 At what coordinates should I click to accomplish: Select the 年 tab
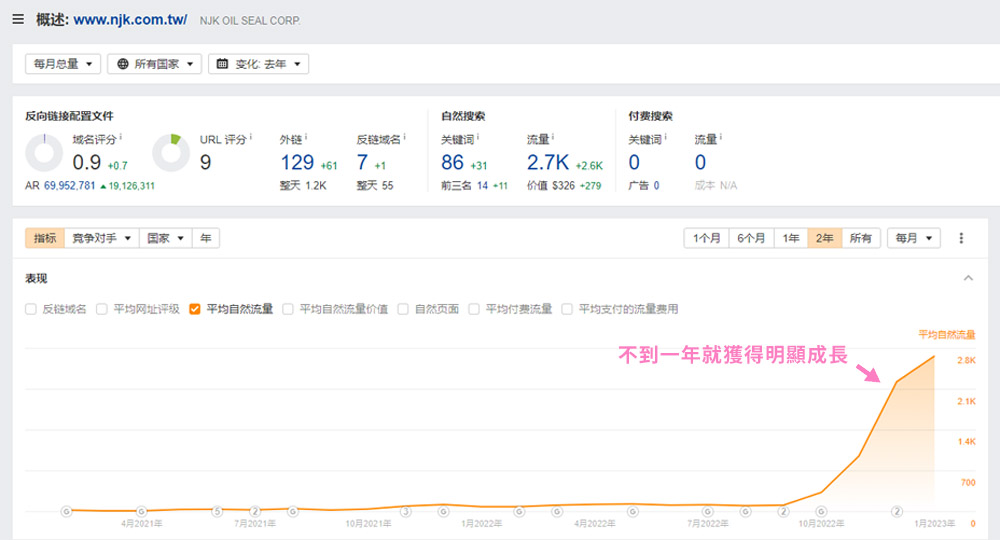click(x=206, y=238)
